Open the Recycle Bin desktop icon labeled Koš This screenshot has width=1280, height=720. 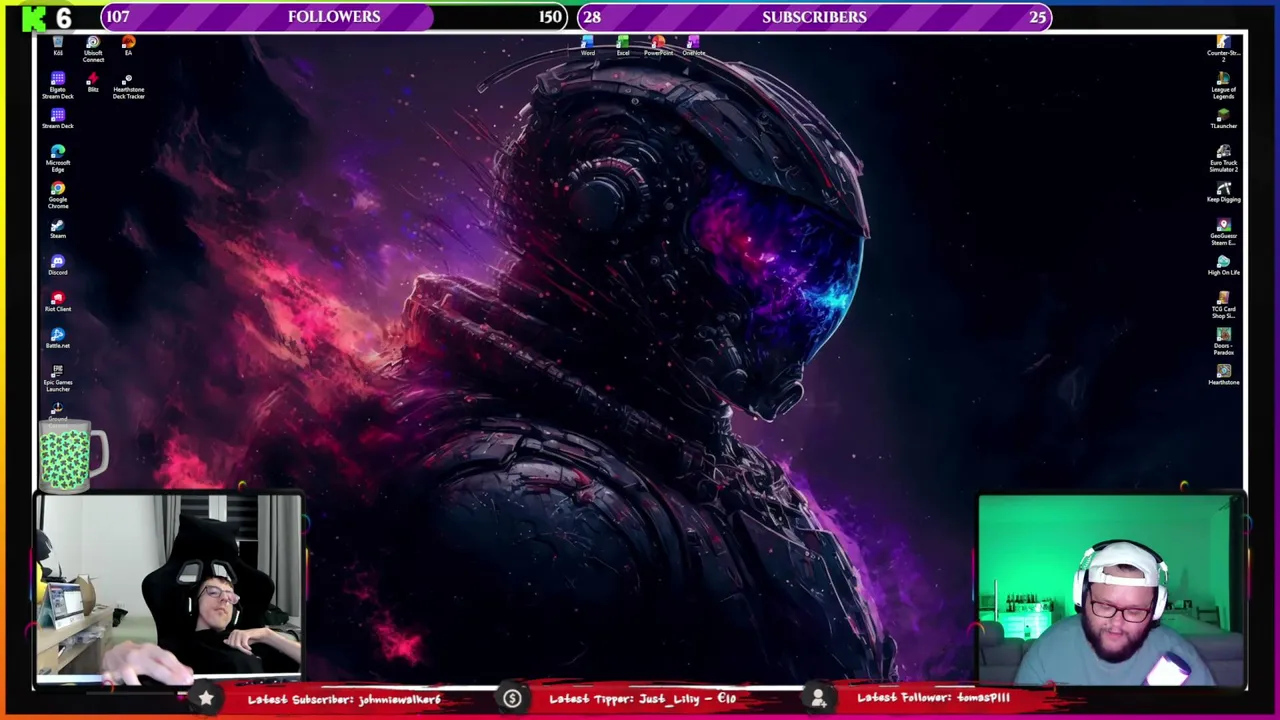point(58,45)
